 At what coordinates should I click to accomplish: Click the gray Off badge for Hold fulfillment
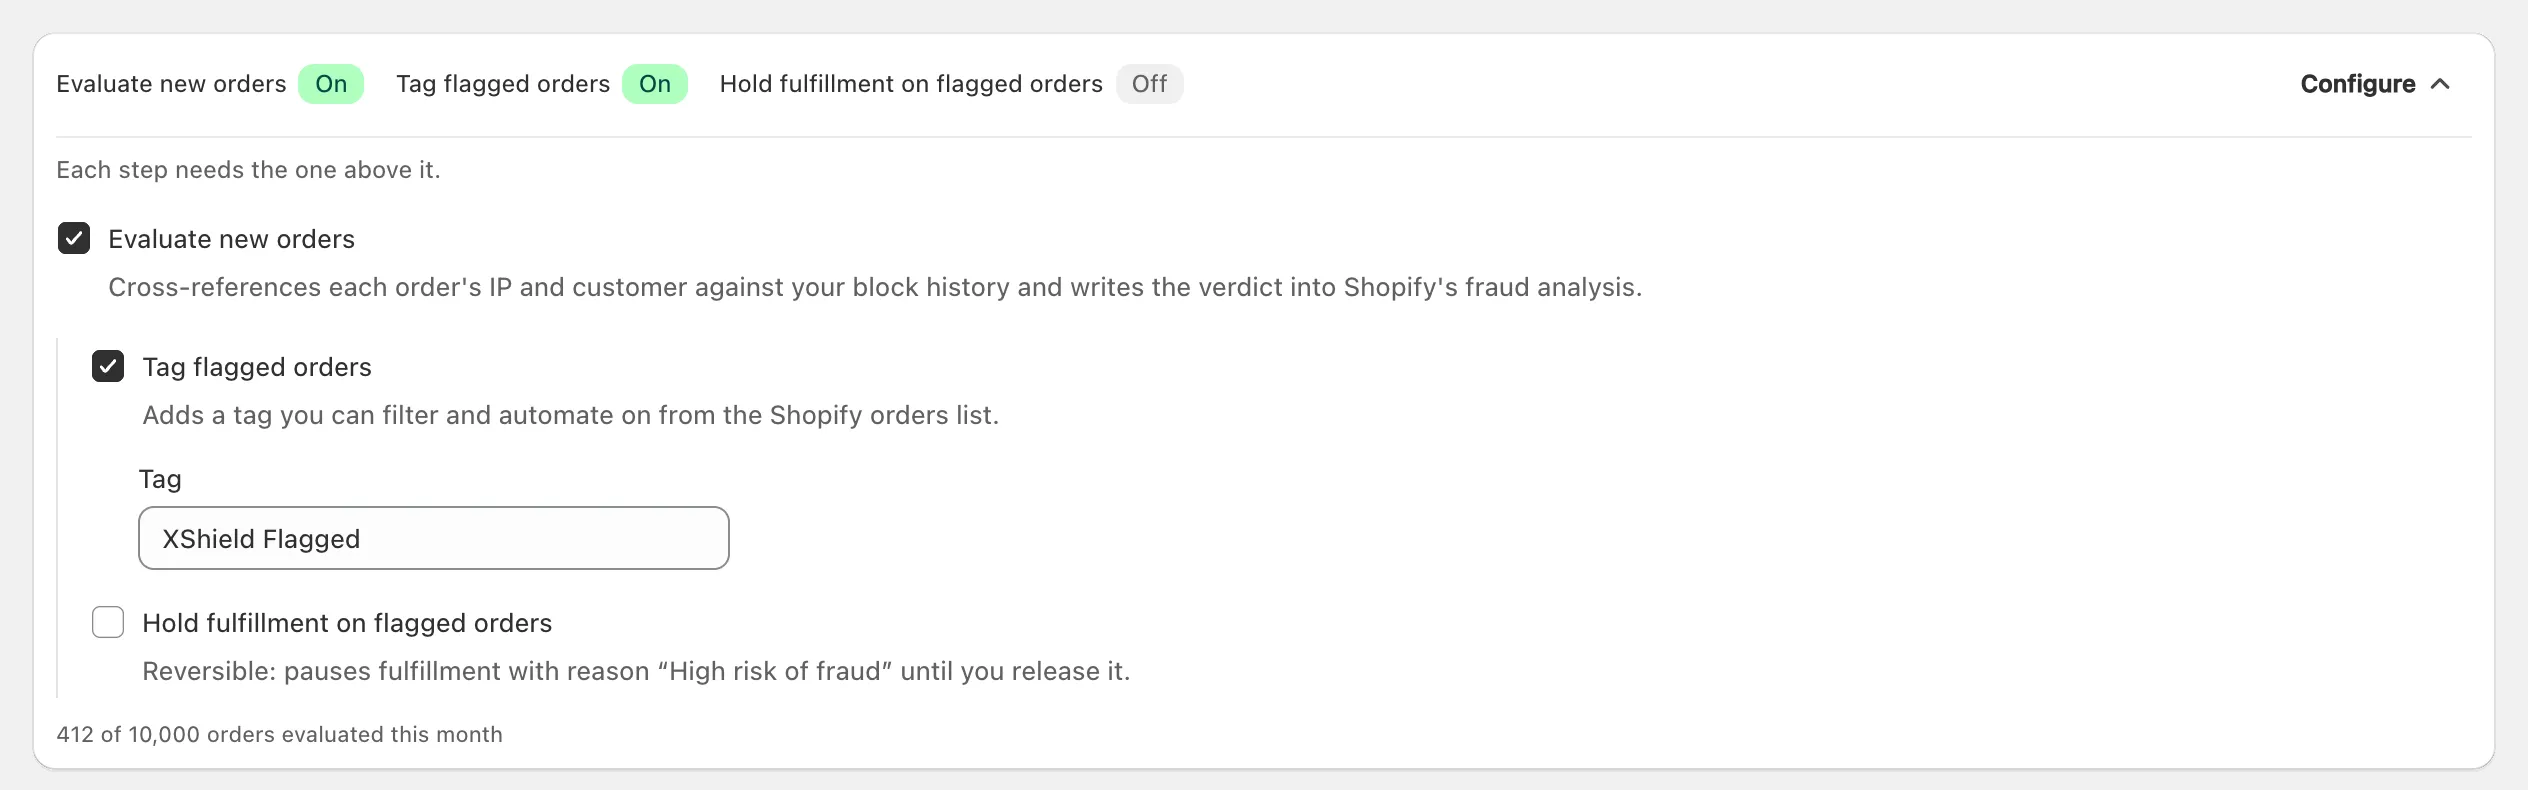point(1149,84)
